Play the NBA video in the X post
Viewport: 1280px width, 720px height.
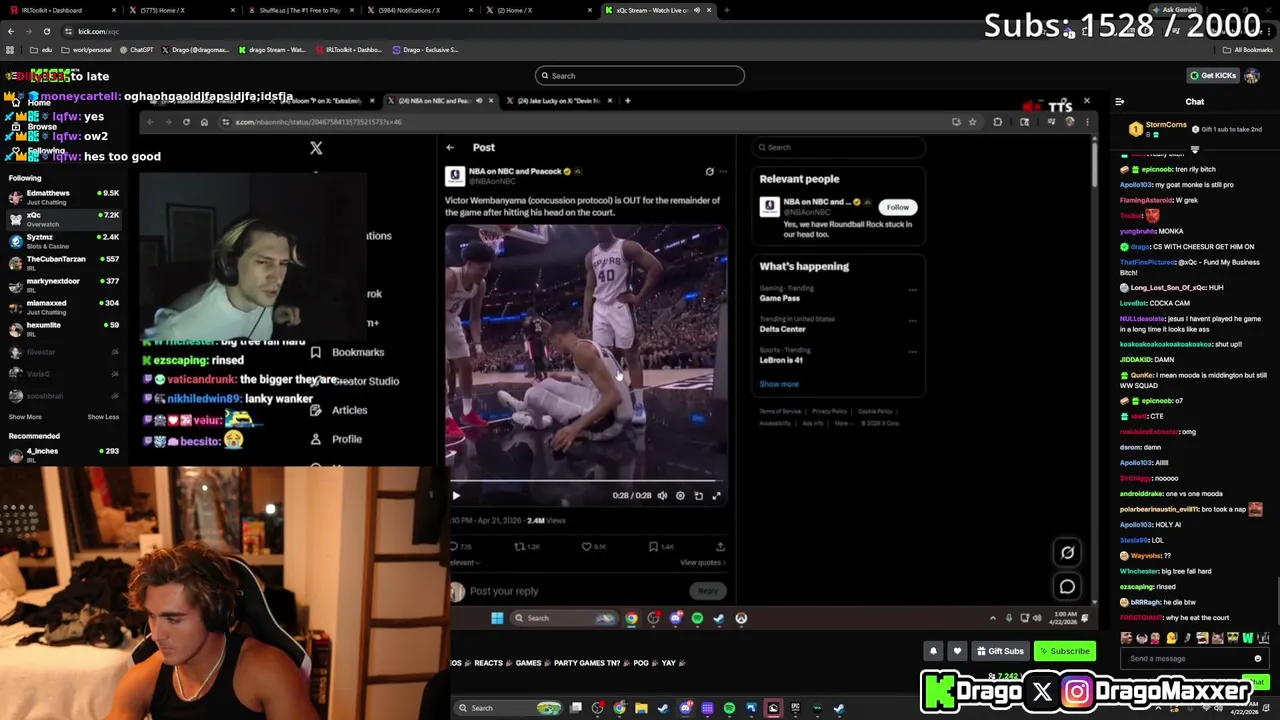[x=456, y=495]
